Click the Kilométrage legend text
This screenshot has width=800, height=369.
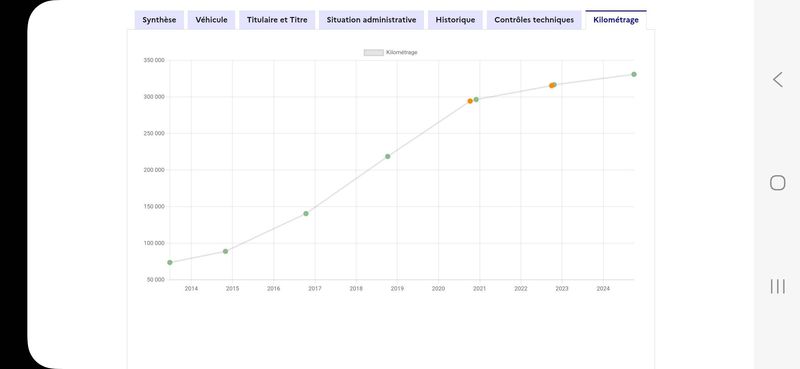point(402,53)
